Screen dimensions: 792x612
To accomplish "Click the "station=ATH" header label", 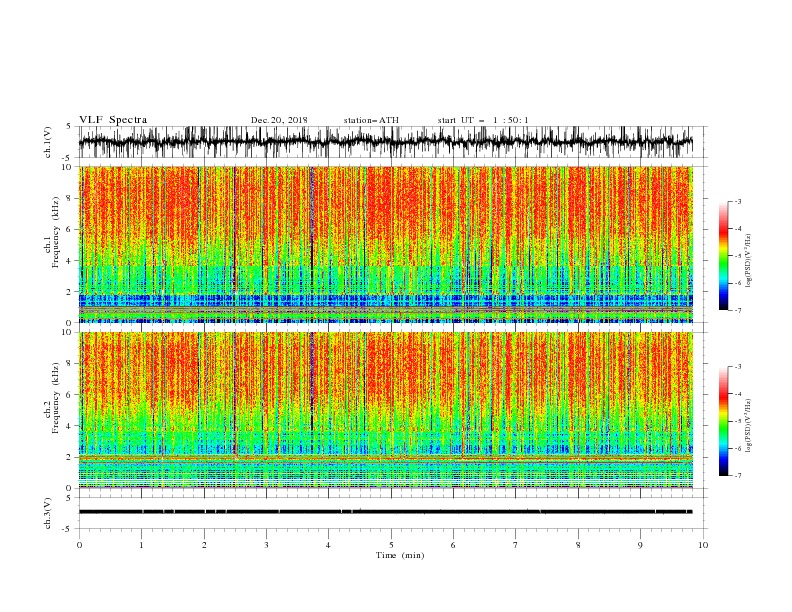I will 371,120.
